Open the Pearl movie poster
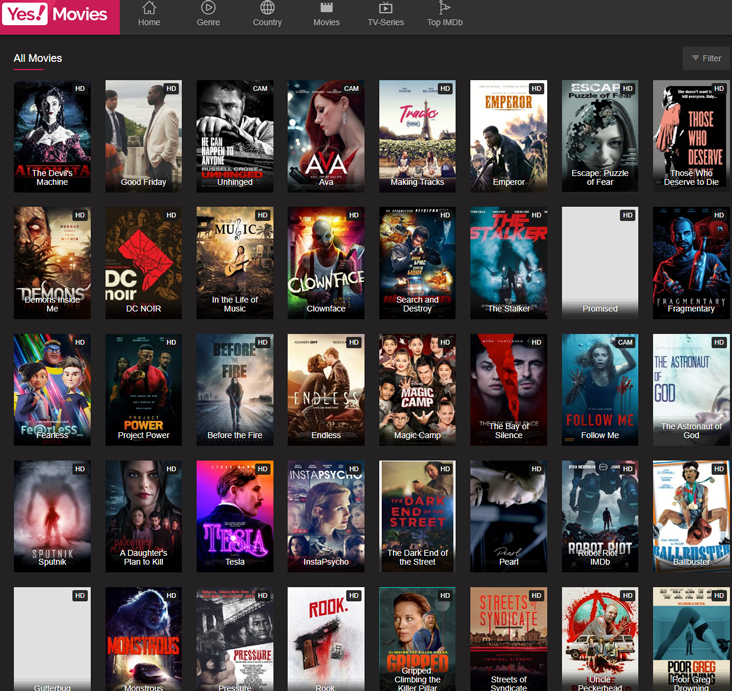 click(x=508, y=516)
